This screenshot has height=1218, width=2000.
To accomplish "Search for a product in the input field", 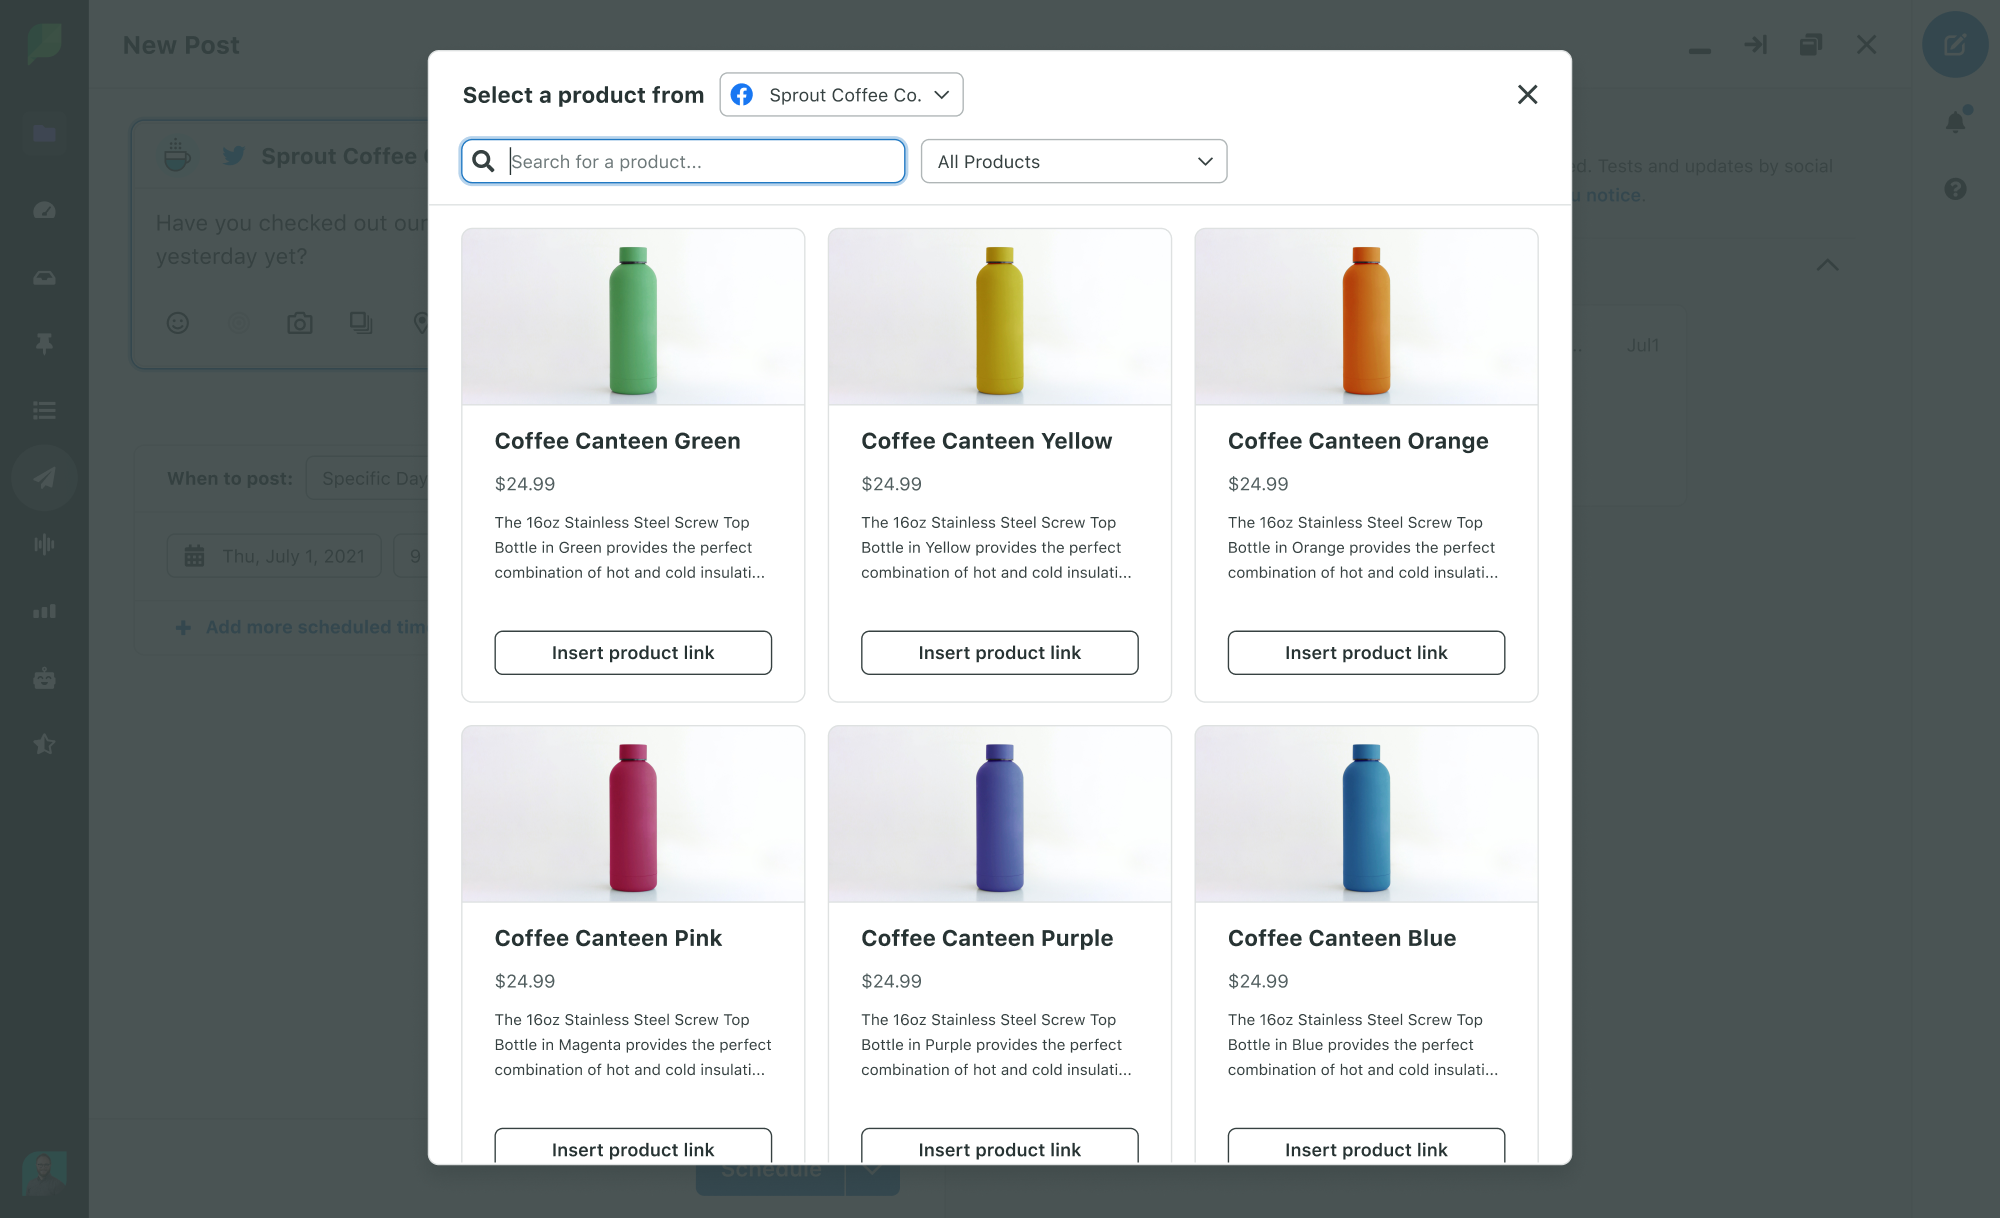I will [x=683, y=160].
